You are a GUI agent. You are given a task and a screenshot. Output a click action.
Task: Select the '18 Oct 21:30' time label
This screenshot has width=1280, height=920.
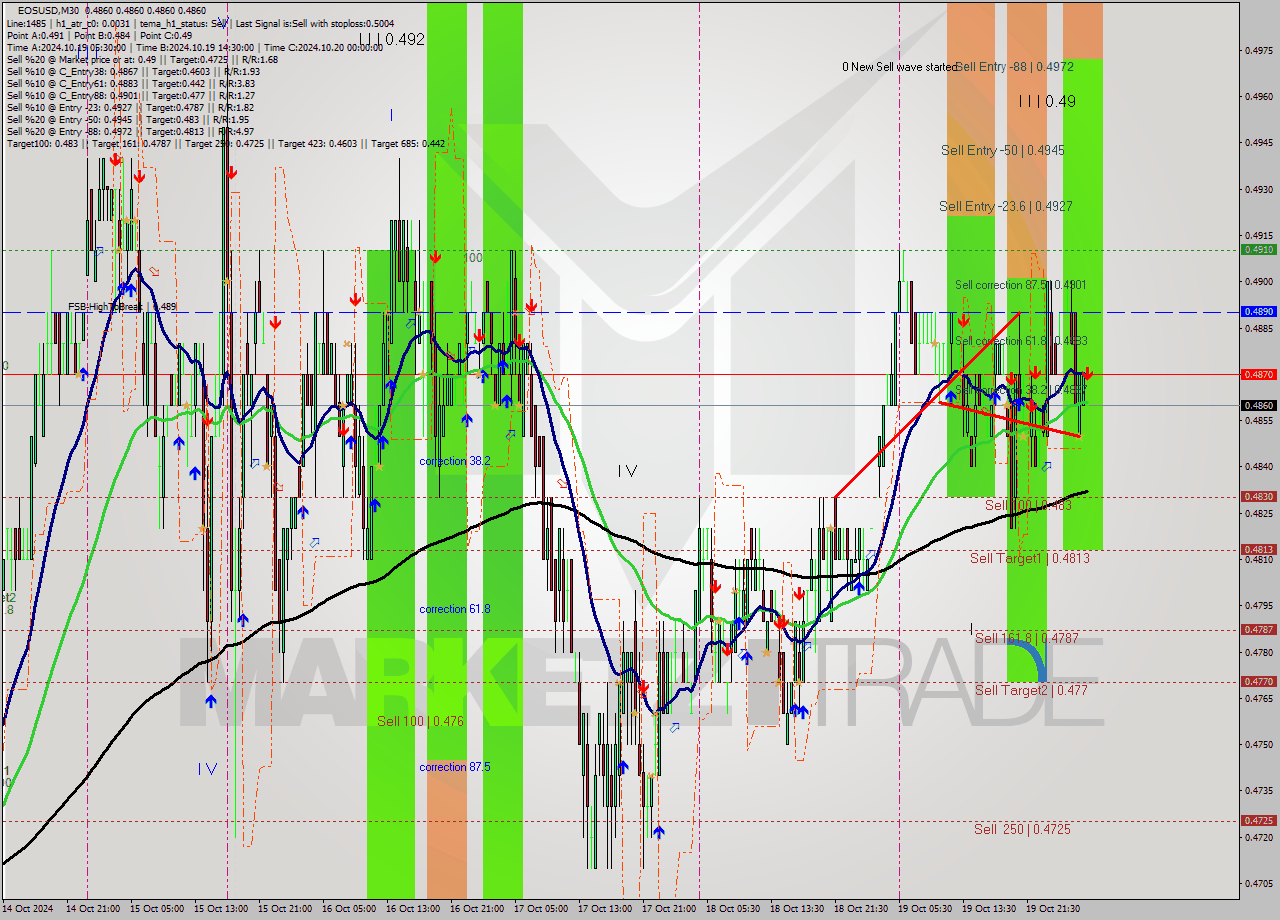pyautogui.click(x=861, y=909)
